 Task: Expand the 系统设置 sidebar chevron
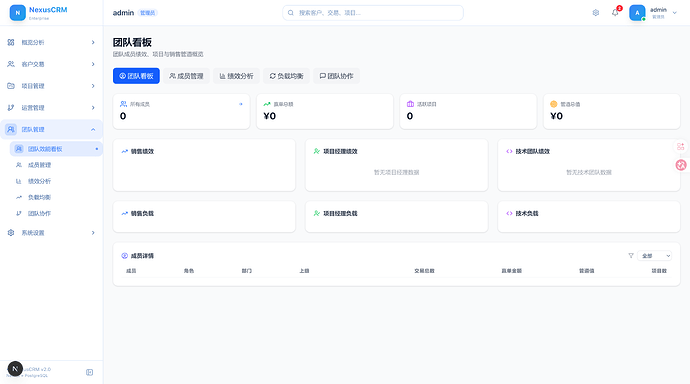click(93, 233)
